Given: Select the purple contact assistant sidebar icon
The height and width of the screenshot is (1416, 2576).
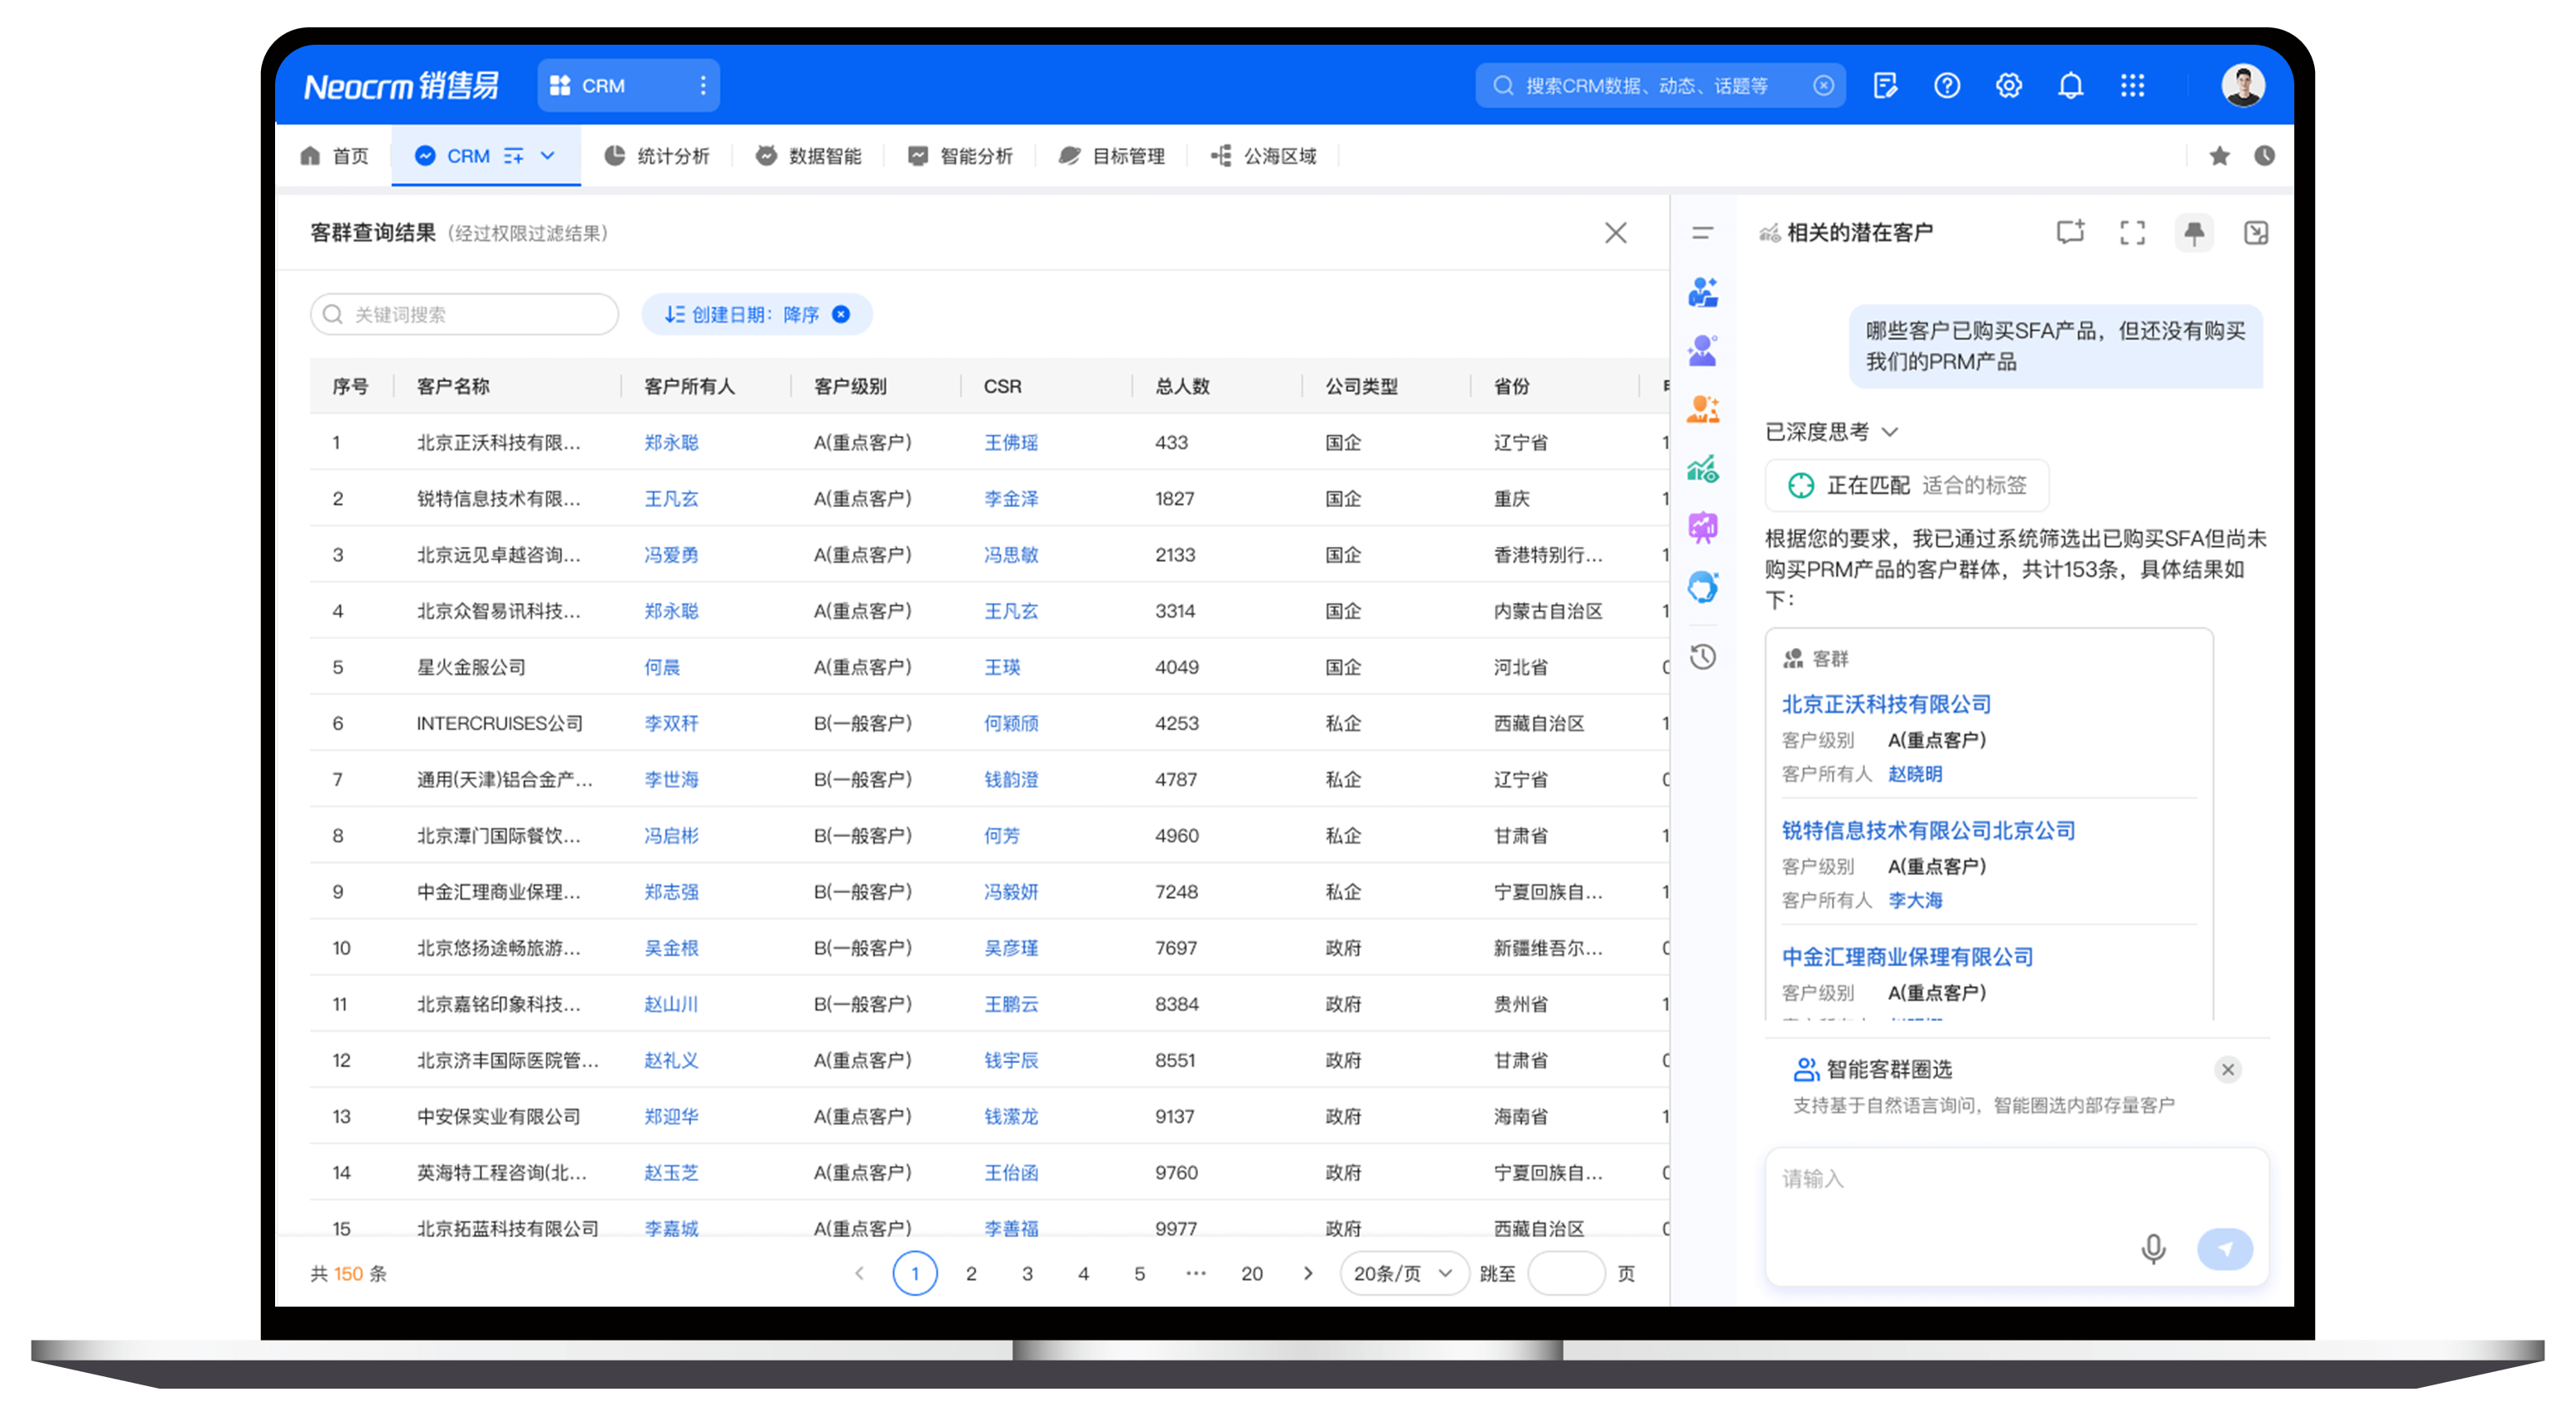Looking at the screenshot, I should coord(1703,350).
